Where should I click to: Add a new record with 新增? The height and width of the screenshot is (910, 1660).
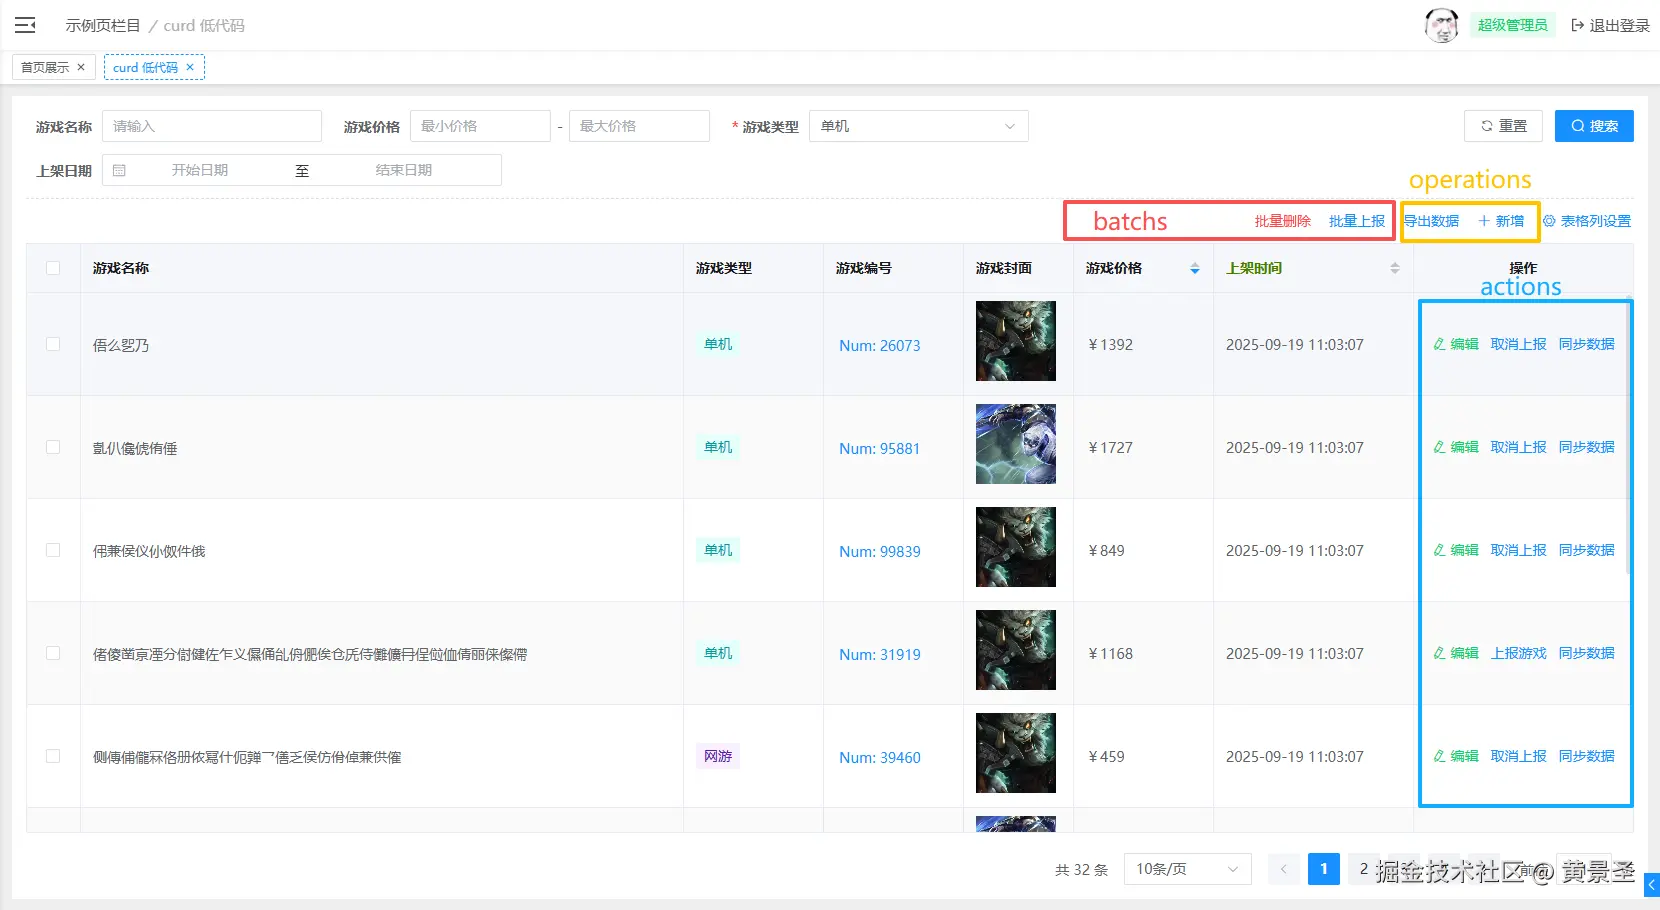pos(1501,221)
